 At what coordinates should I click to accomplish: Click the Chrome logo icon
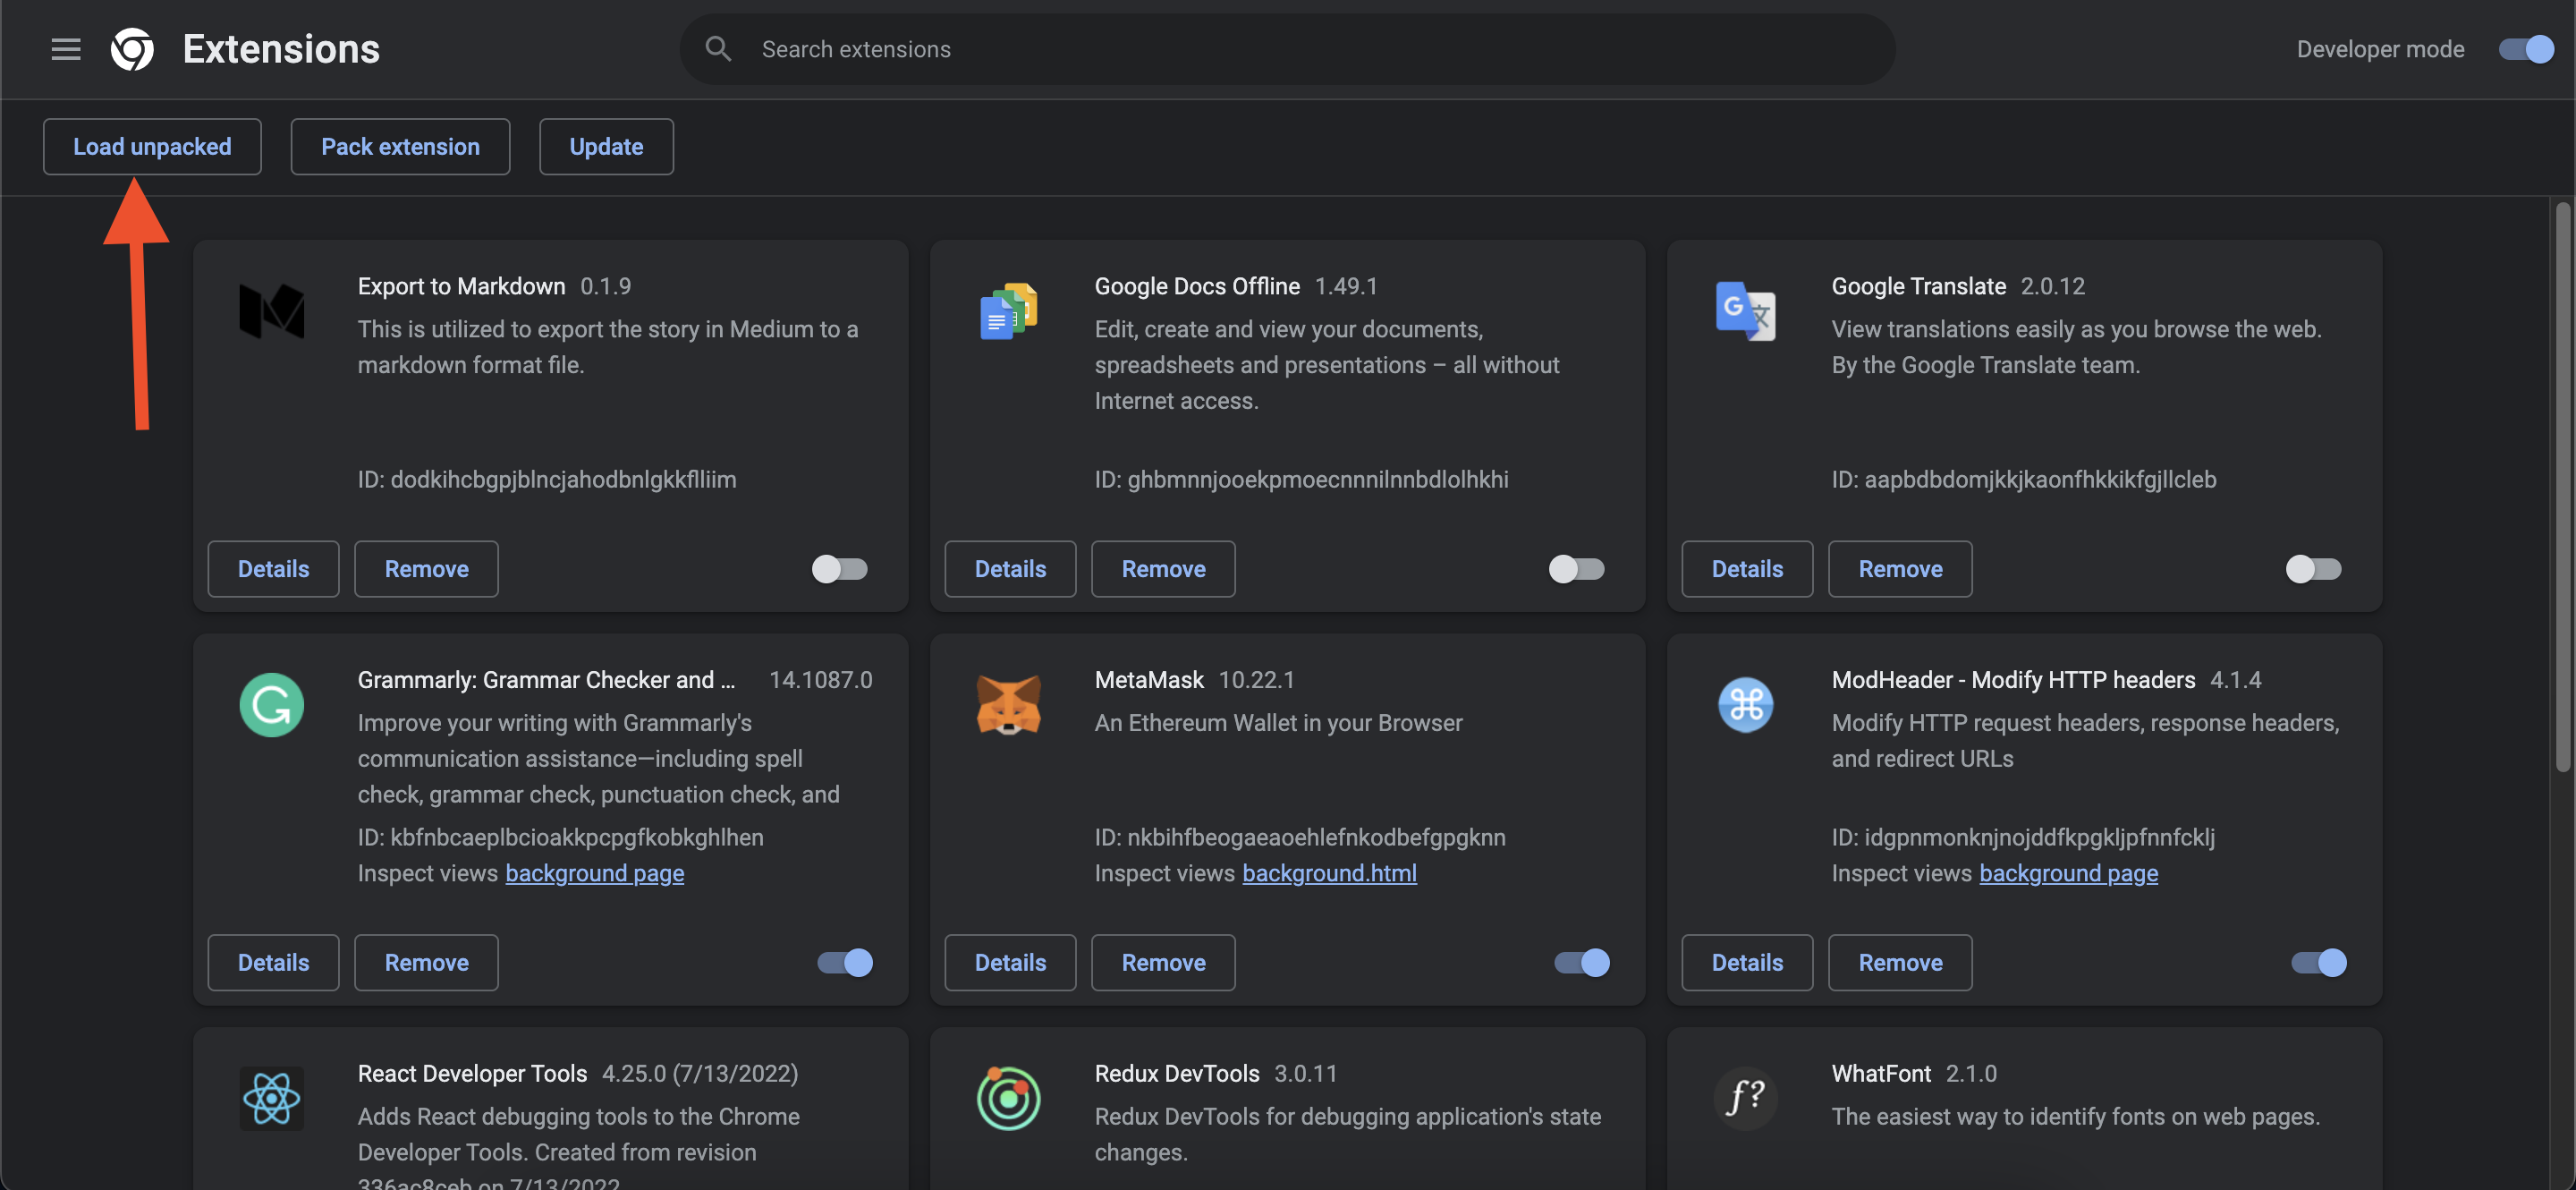132,49
